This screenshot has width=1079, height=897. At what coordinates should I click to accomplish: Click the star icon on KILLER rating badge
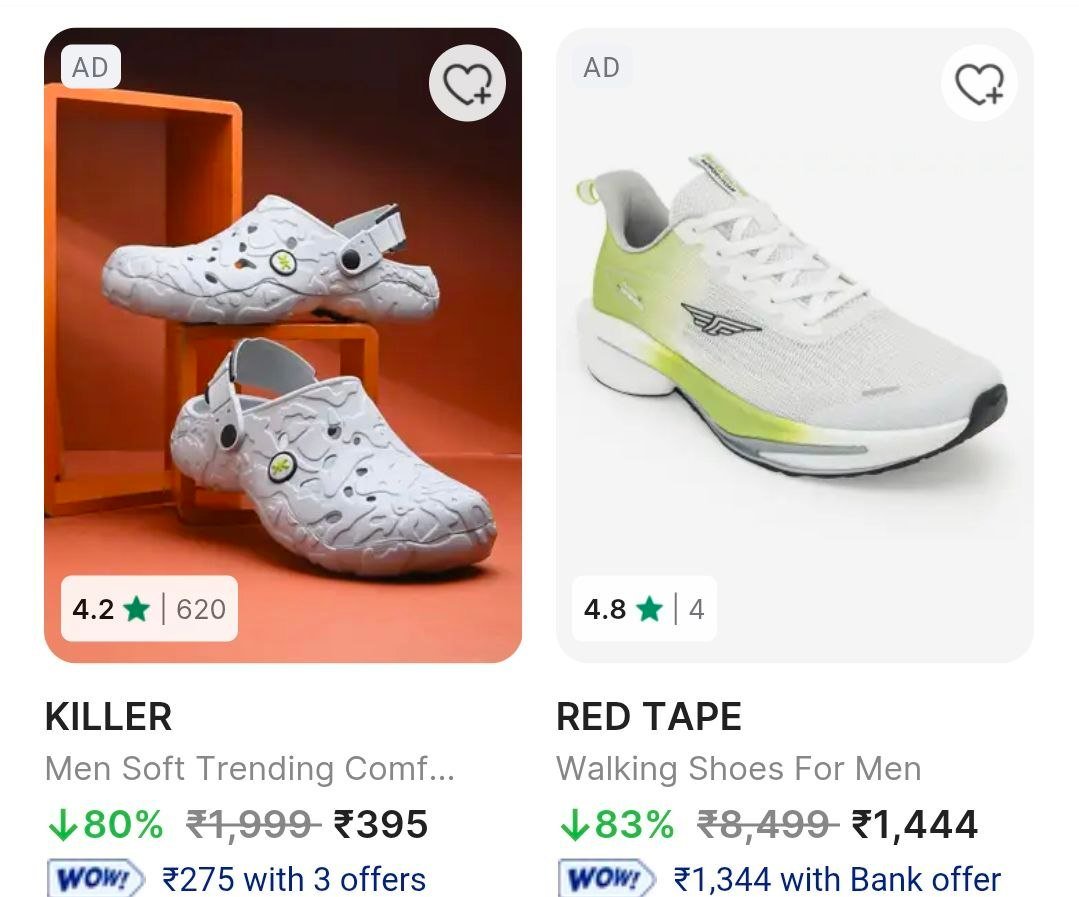tap(135, 610)
